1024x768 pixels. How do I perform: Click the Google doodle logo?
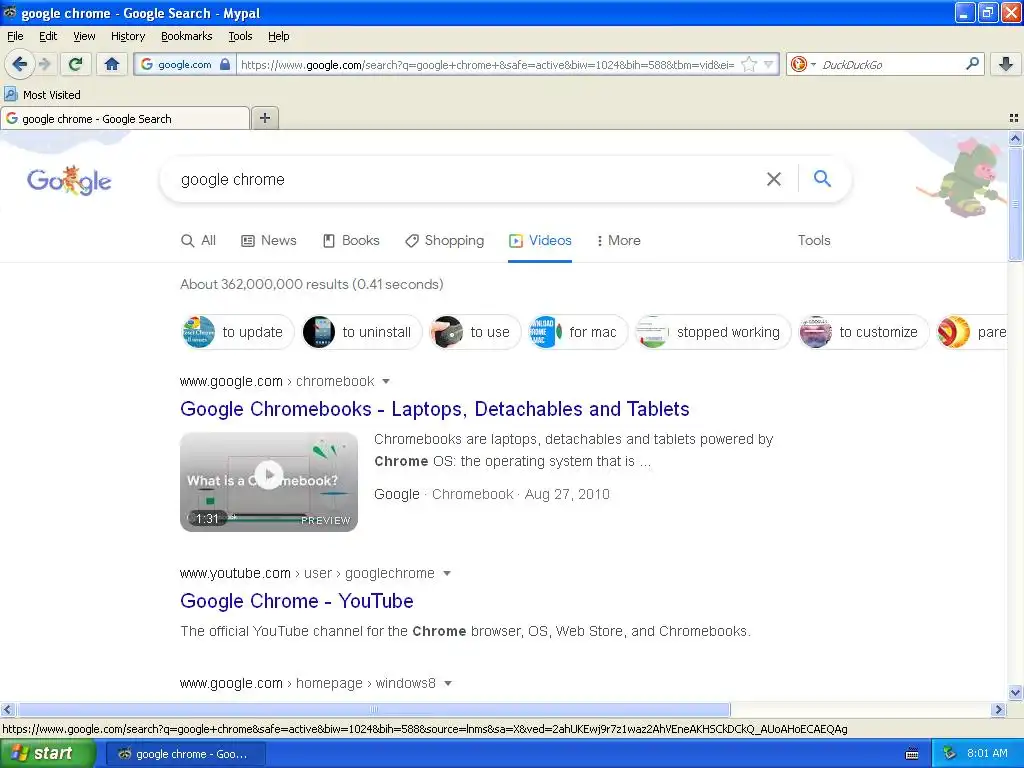[x=69, y=180]
